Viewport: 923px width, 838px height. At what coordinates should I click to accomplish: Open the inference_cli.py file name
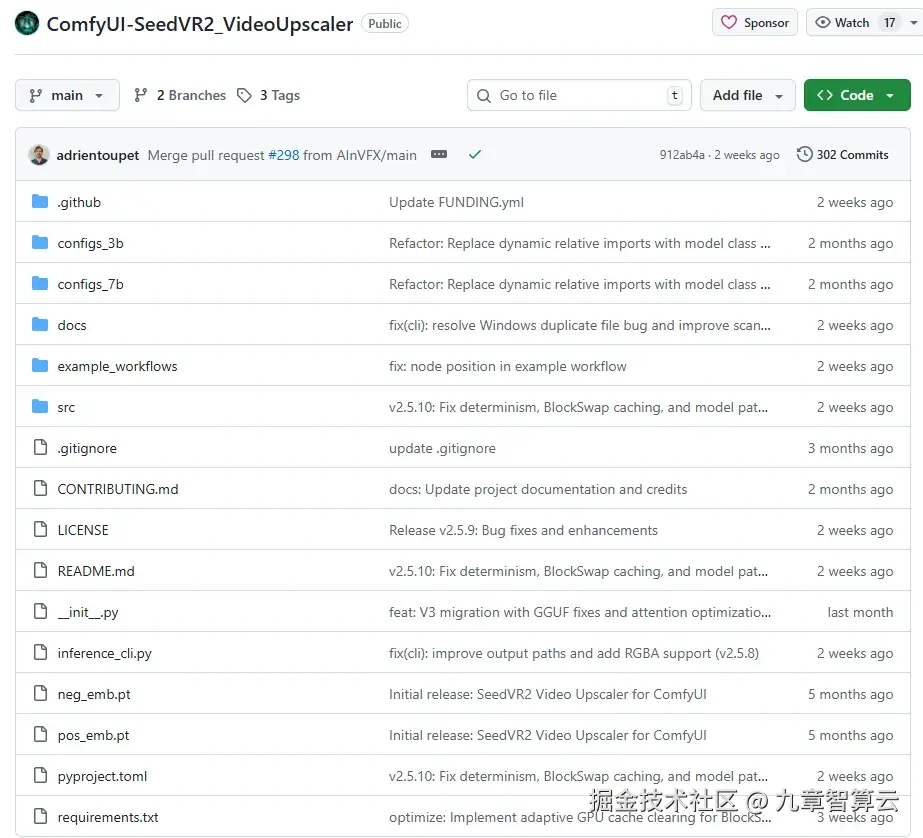(x=104, y=654)
